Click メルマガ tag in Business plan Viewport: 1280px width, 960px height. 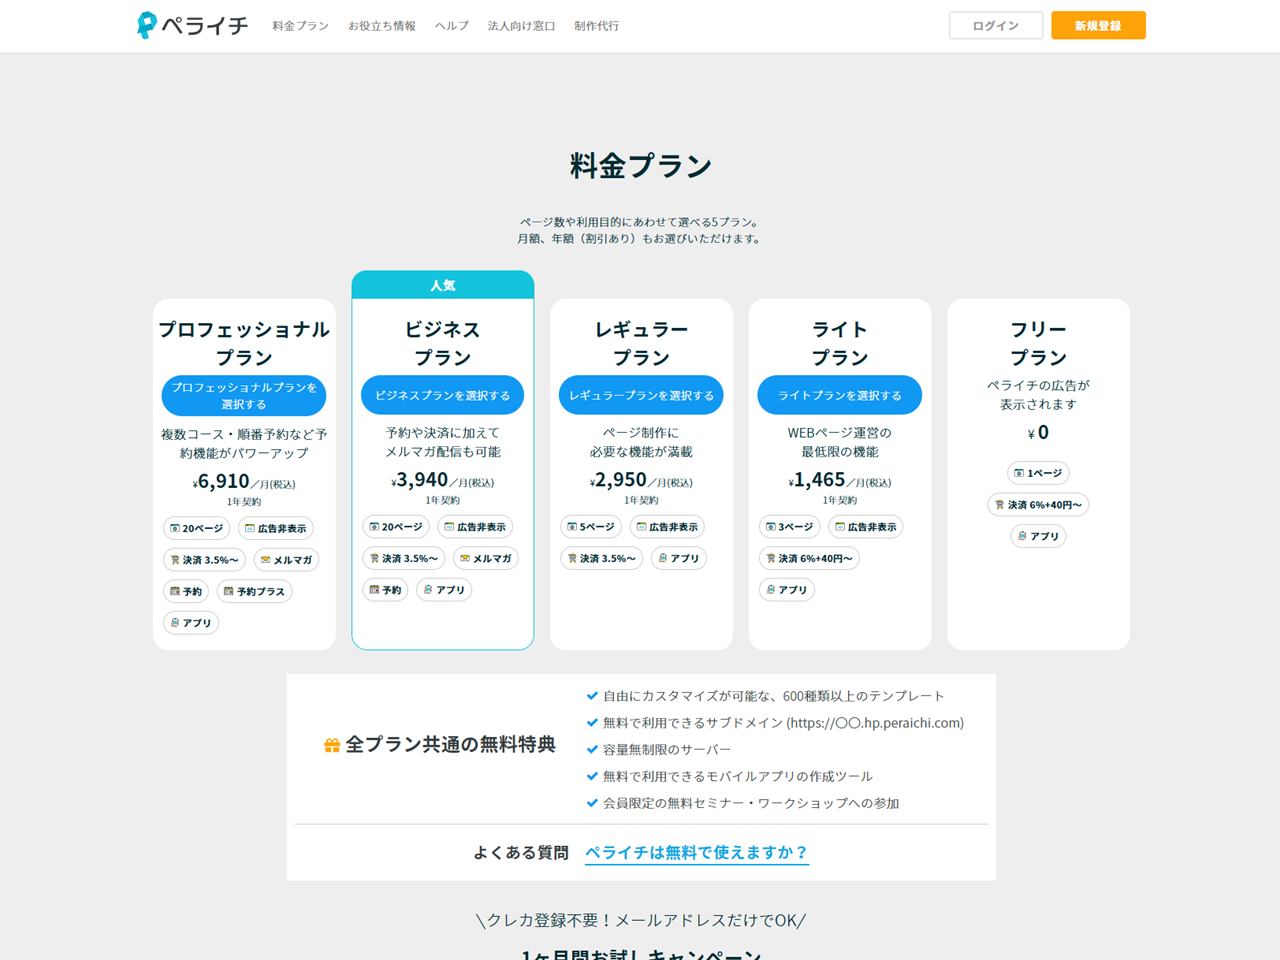485,558
